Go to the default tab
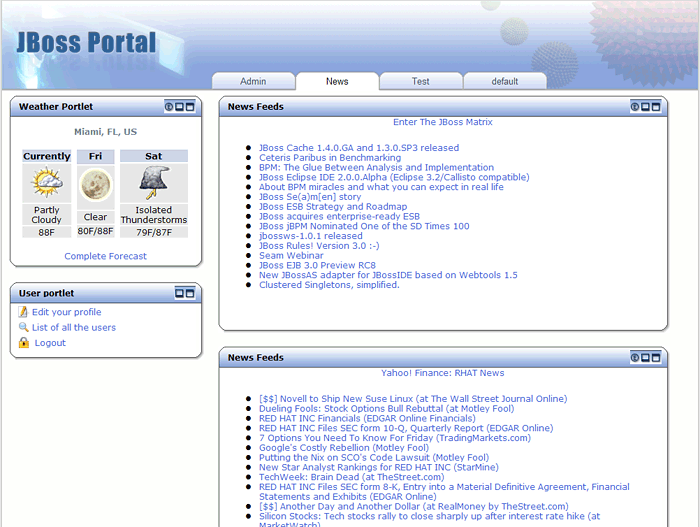Image resolution: width=700 pixels, height=527 pixels. point(505,81)
